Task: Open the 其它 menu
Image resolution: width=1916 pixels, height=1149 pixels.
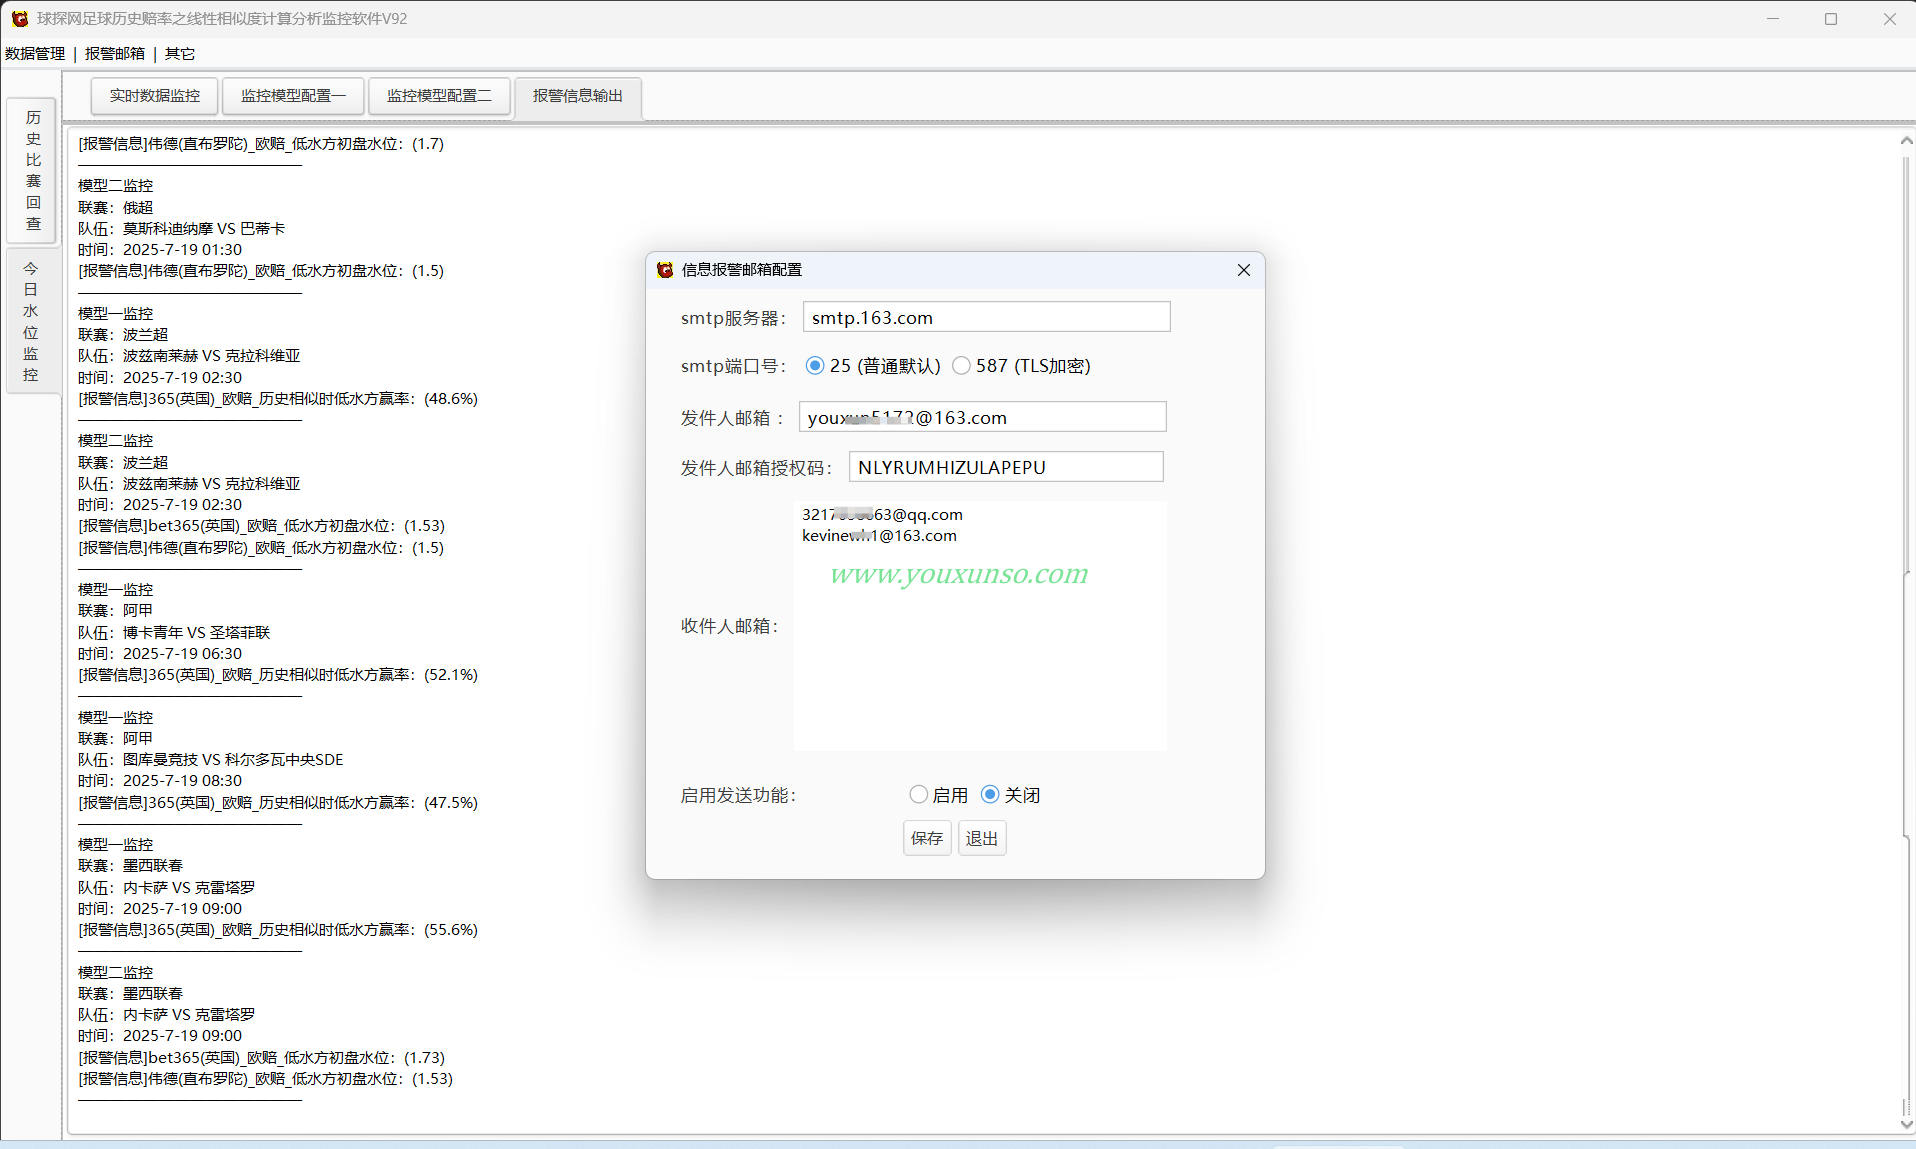Action: [180, 54]
